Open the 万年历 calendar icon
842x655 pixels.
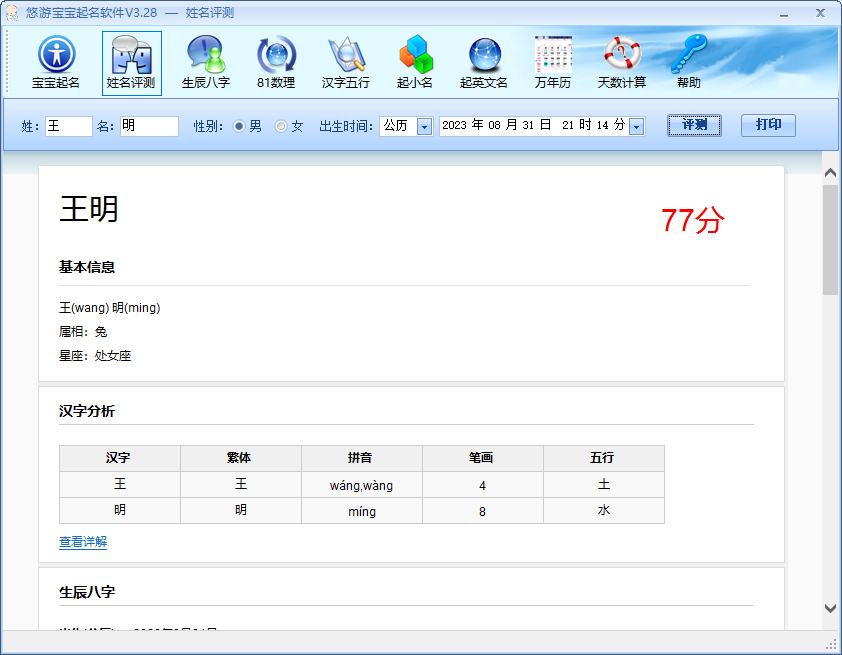[x=553, y=63]
